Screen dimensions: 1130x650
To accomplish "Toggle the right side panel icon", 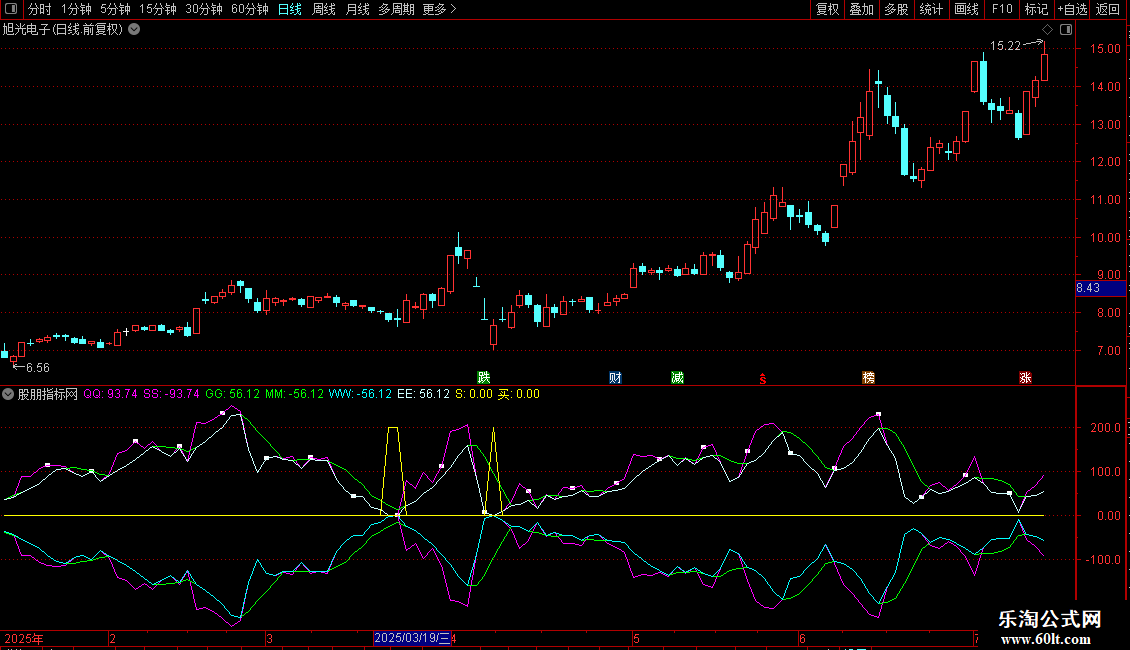I will click(x=1066, y=29).
